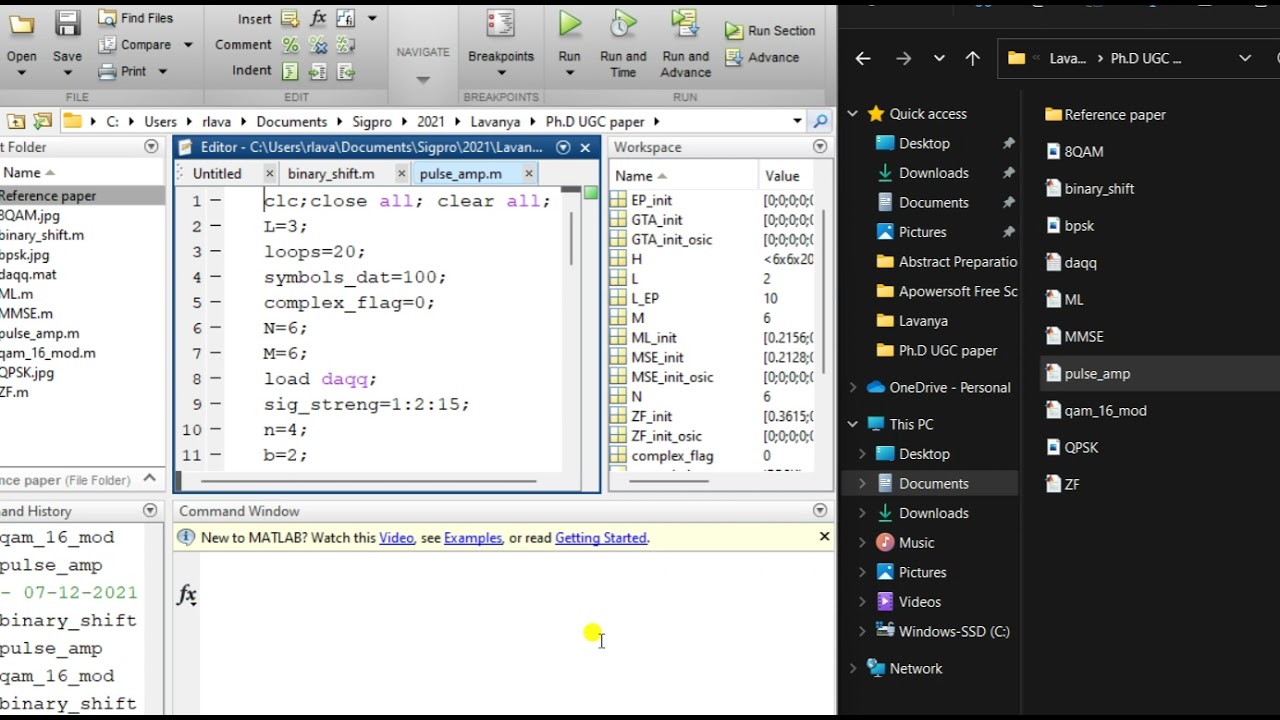Screen dimensions: 1280x720
Task: Open the Compare dropdown arrow
Action: [x=187, y=45]
